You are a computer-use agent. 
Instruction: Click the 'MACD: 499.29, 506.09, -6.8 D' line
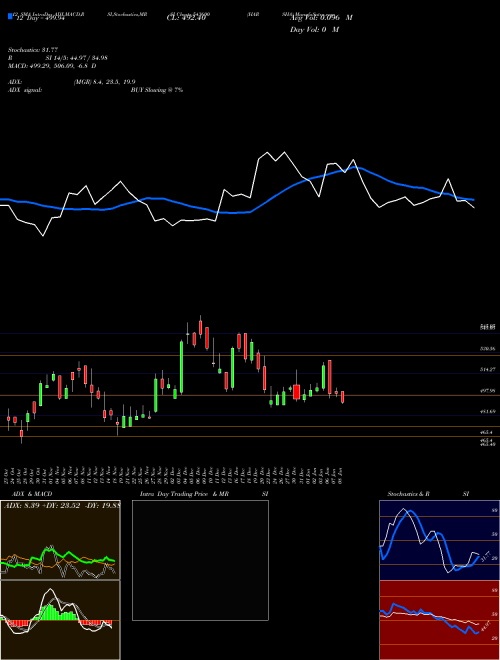(52, 66)
